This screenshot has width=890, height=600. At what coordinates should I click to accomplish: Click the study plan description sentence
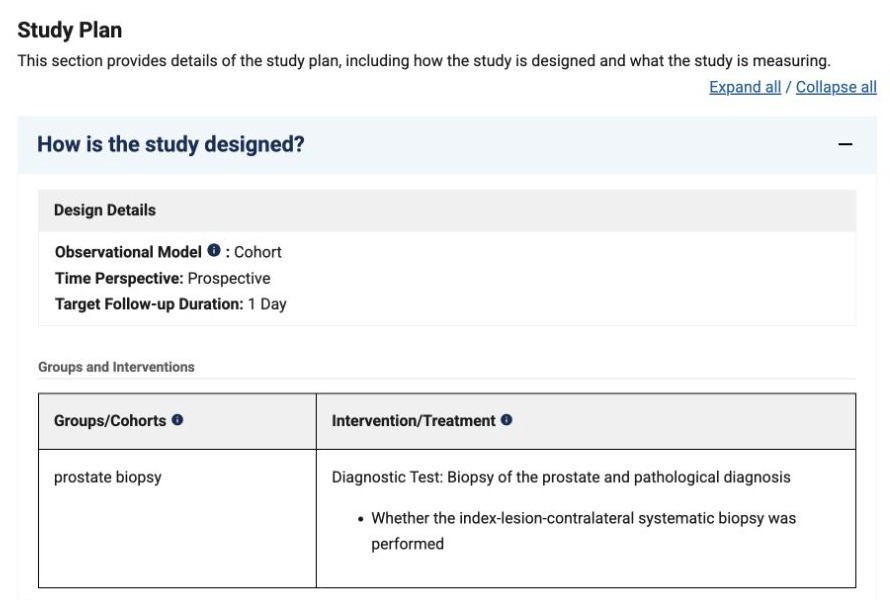(x=424, y=61)
